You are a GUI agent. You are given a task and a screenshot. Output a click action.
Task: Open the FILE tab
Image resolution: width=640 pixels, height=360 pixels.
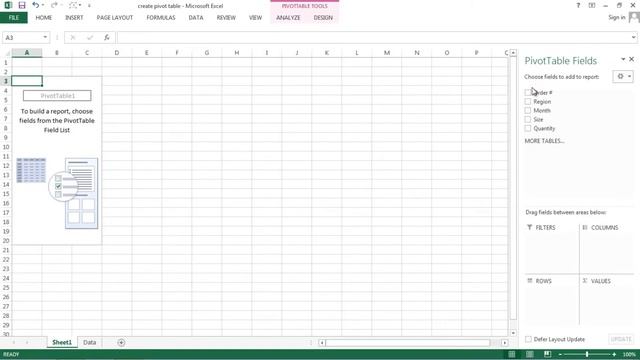(14, 18)
